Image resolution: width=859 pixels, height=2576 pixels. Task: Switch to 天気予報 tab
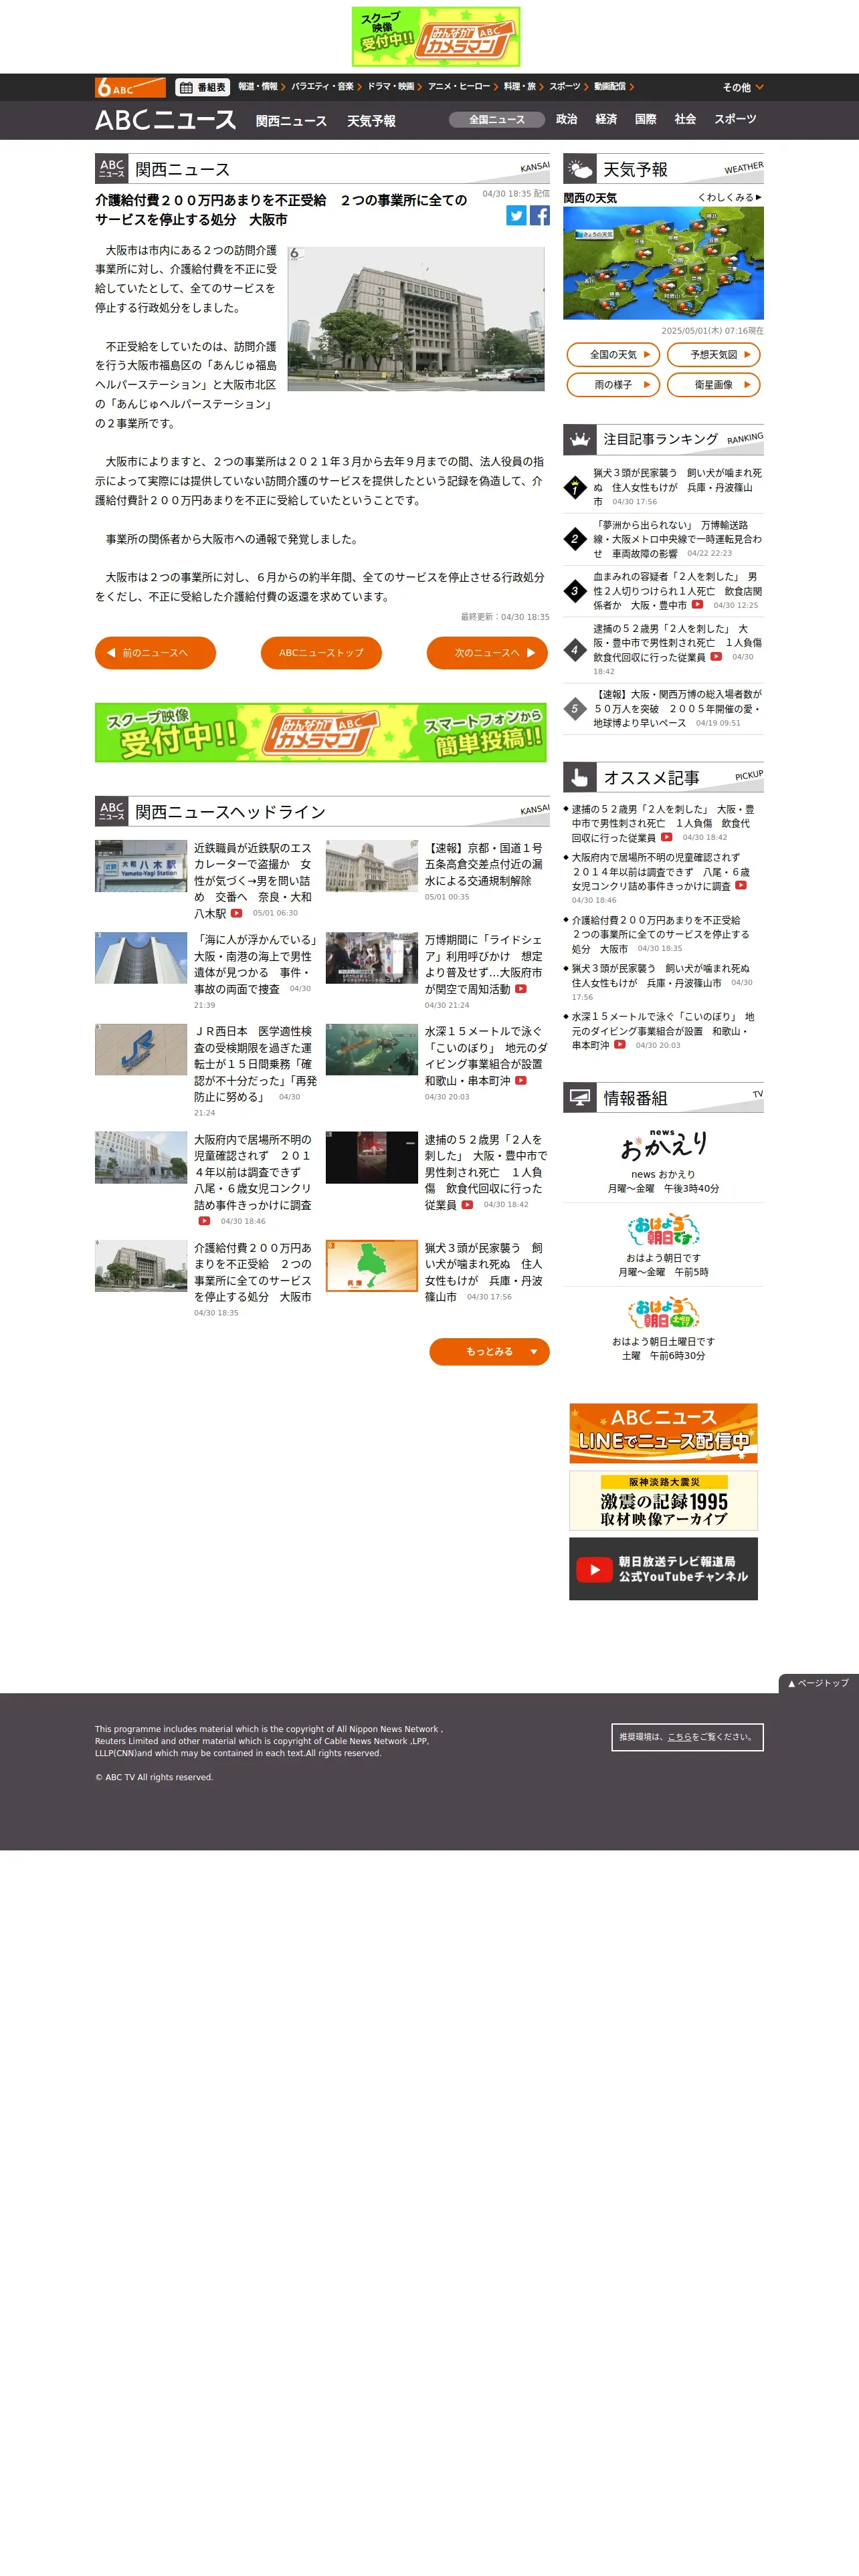click(371, 121)
